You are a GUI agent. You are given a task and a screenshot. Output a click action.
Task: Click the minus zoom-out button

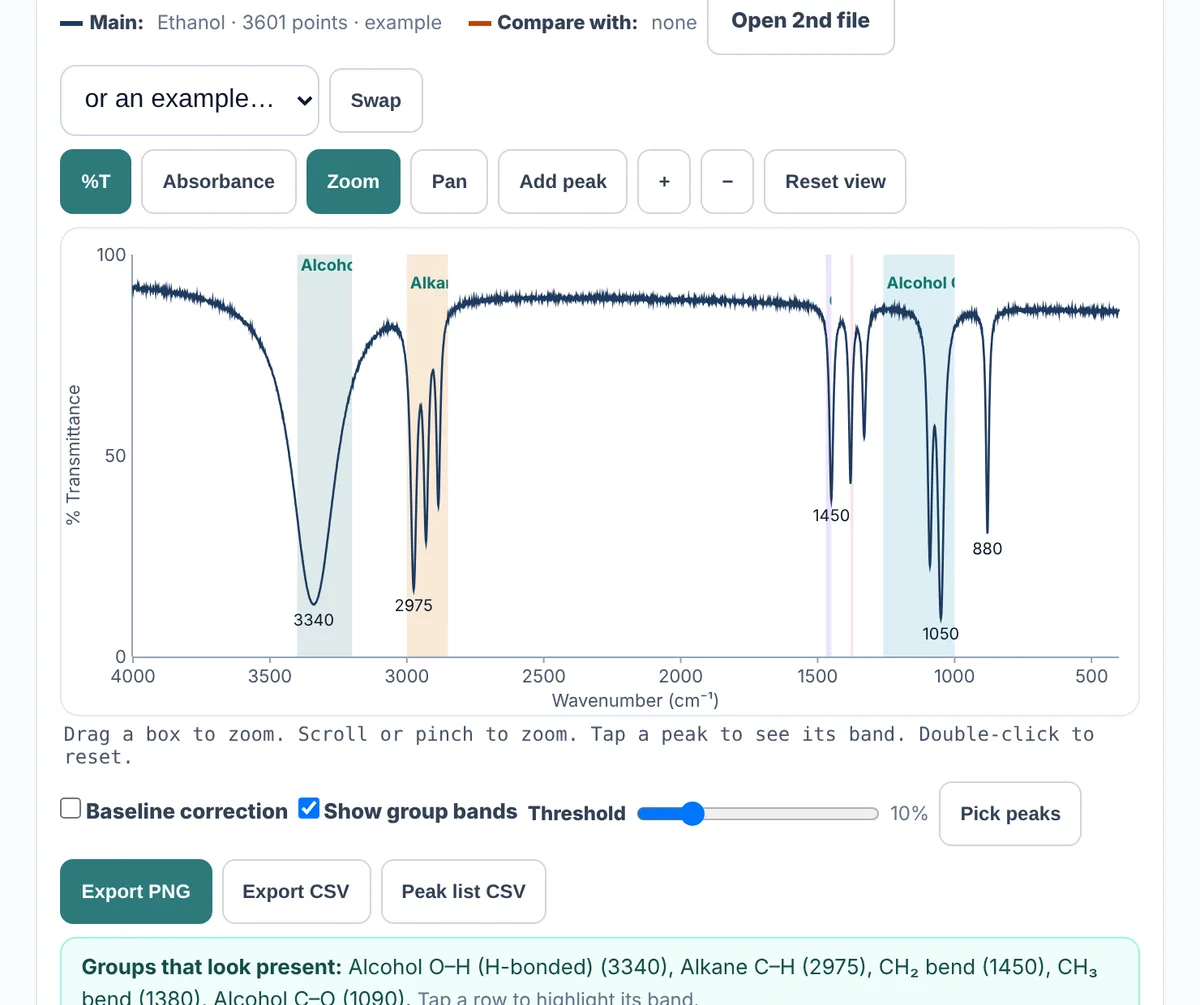727,181
